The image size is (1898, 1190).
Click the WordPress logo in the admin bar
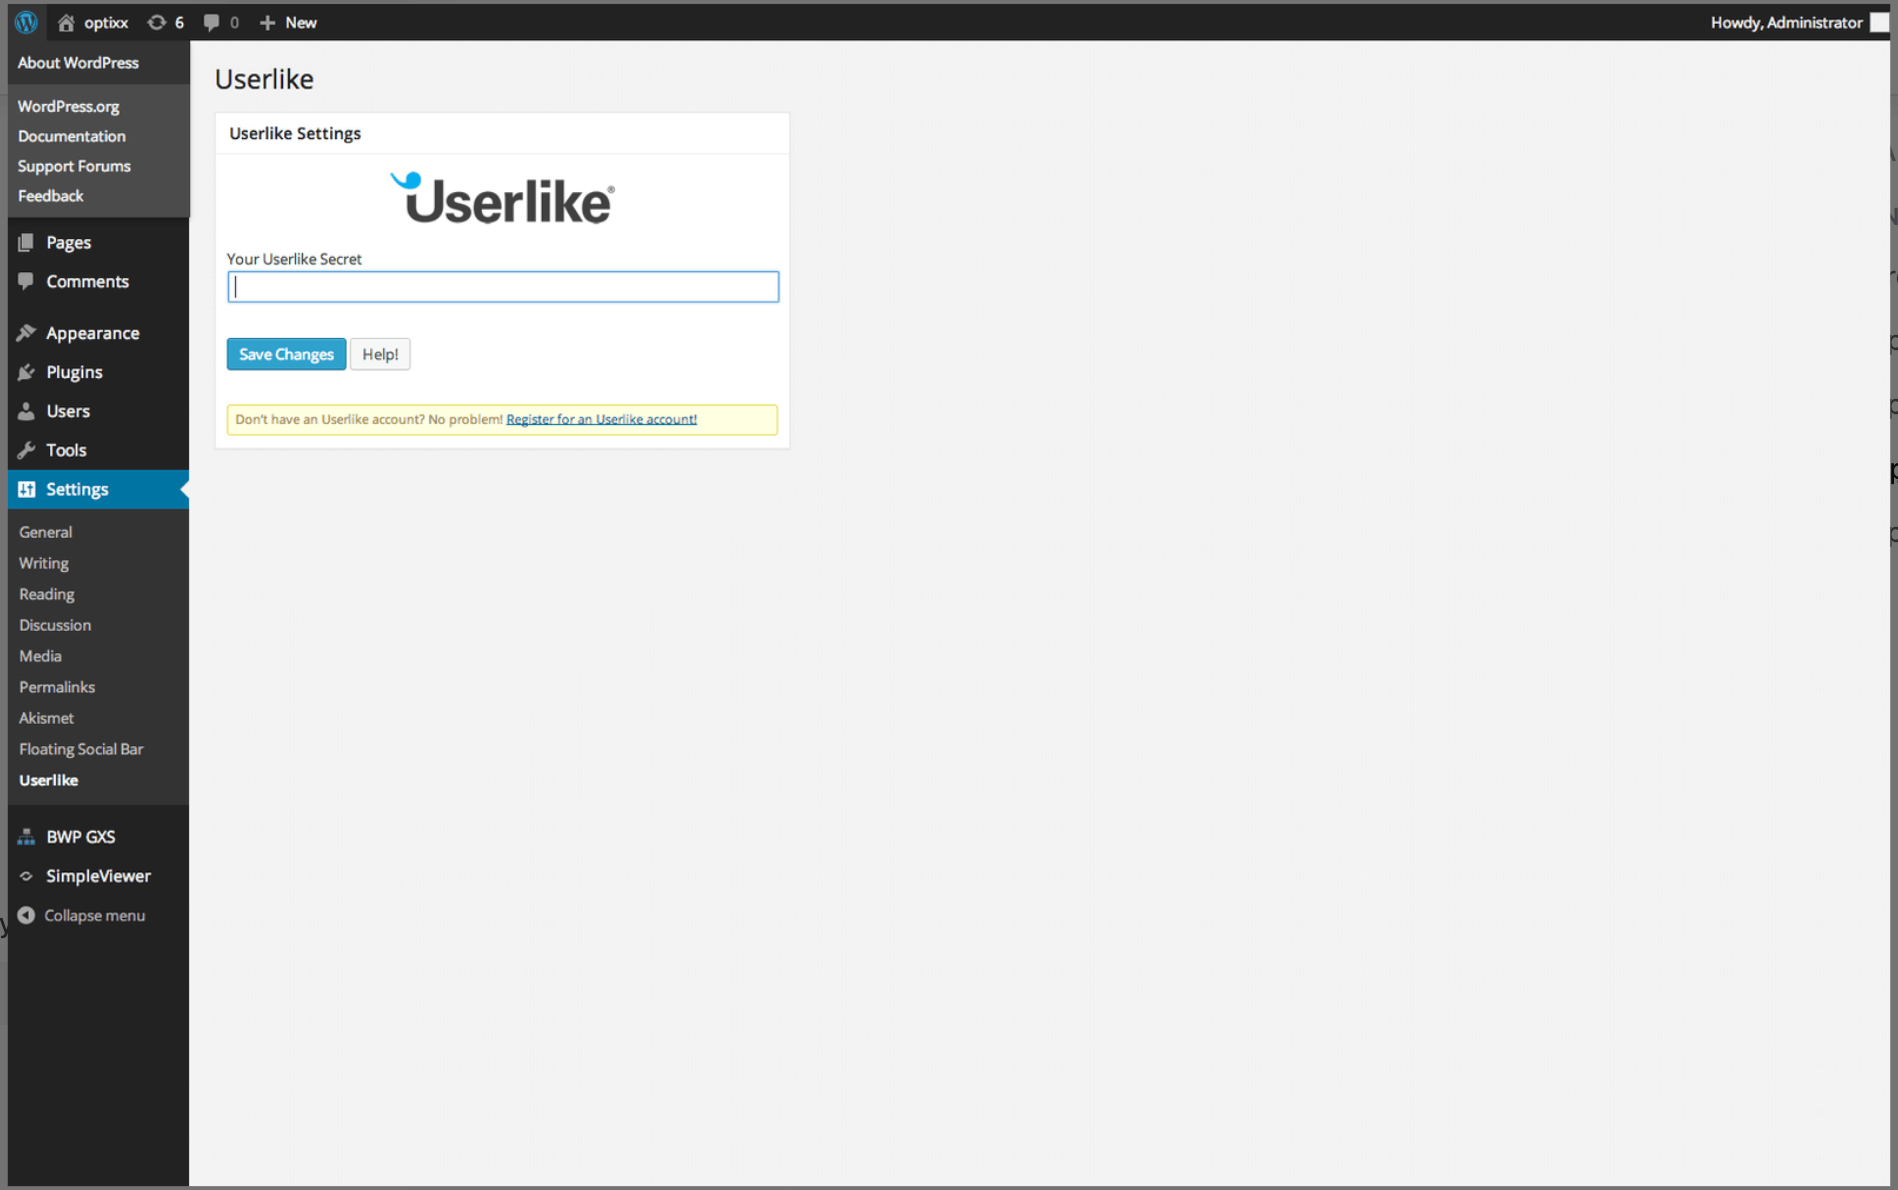tap(25, 22)
